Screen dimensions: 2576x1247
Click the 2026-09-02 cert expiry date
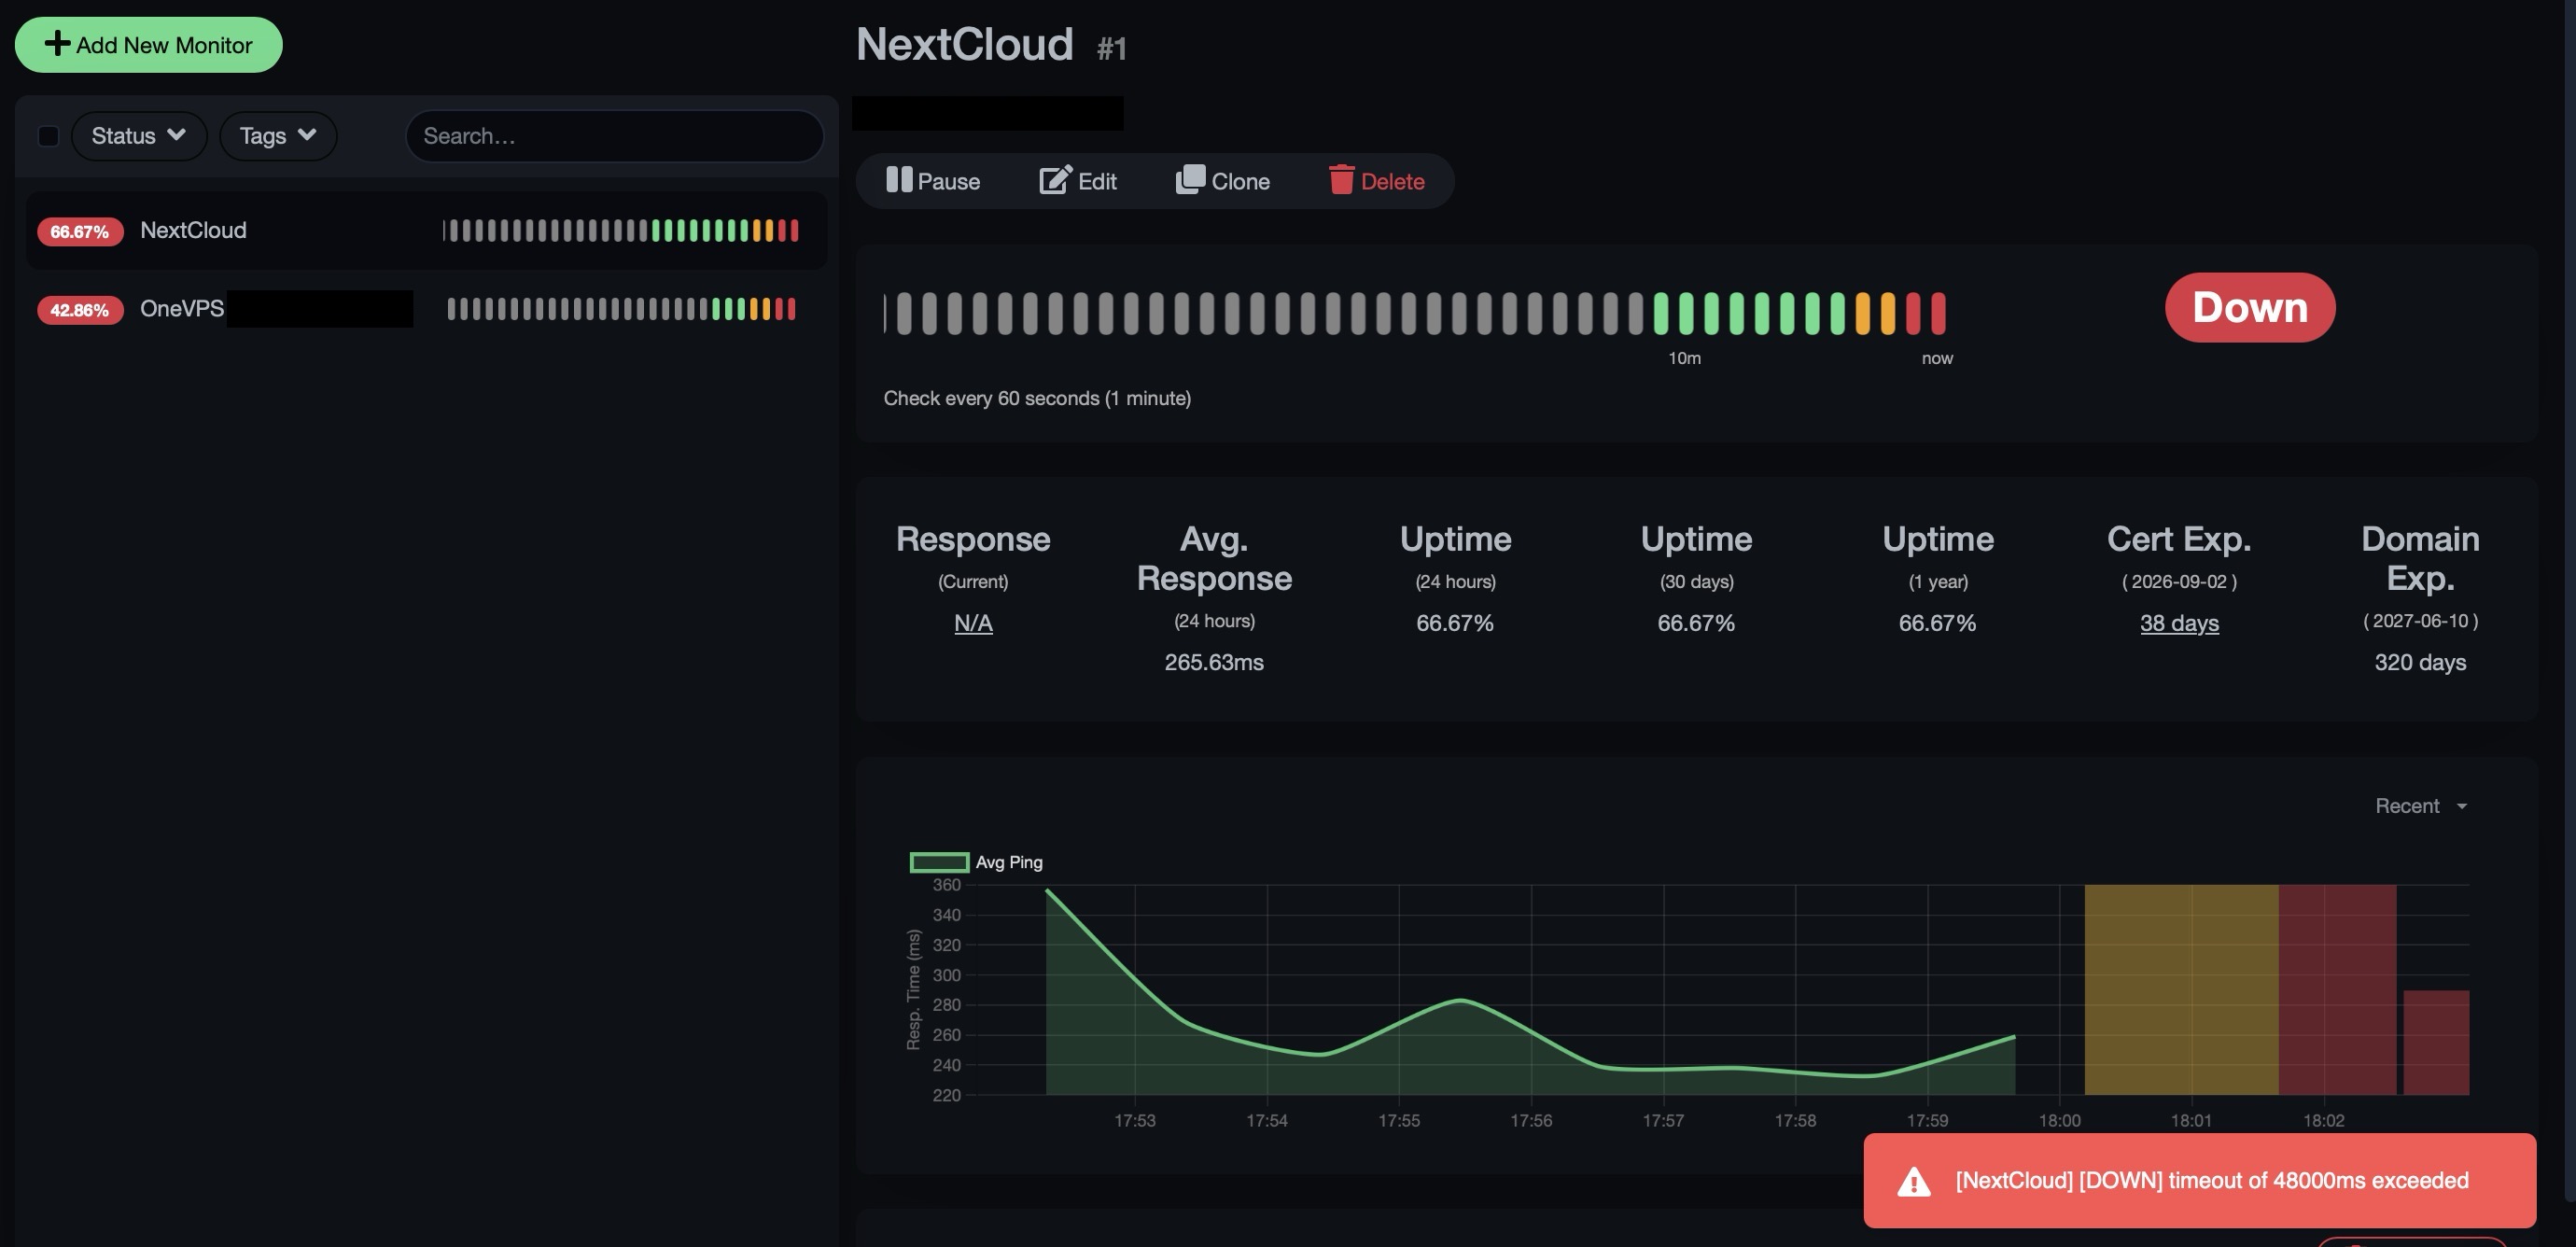click(2179, 582)
